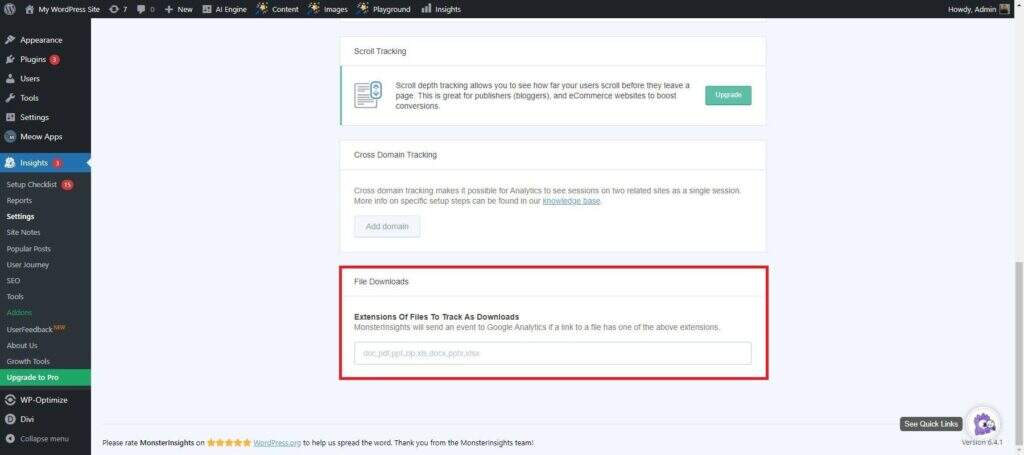Open Playground in the admin bar
The width and height of the screenshot is (1024, 455).
tap(384, 9)
